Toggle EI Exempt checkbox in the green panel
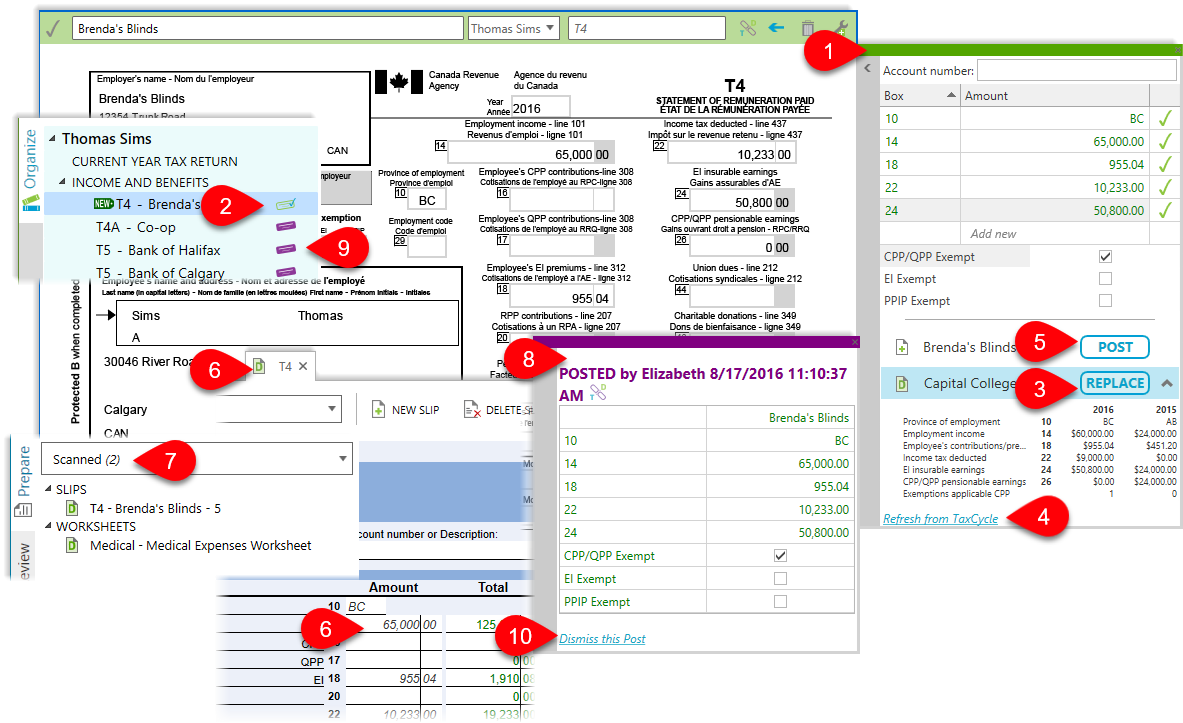 coord(1105,278)
